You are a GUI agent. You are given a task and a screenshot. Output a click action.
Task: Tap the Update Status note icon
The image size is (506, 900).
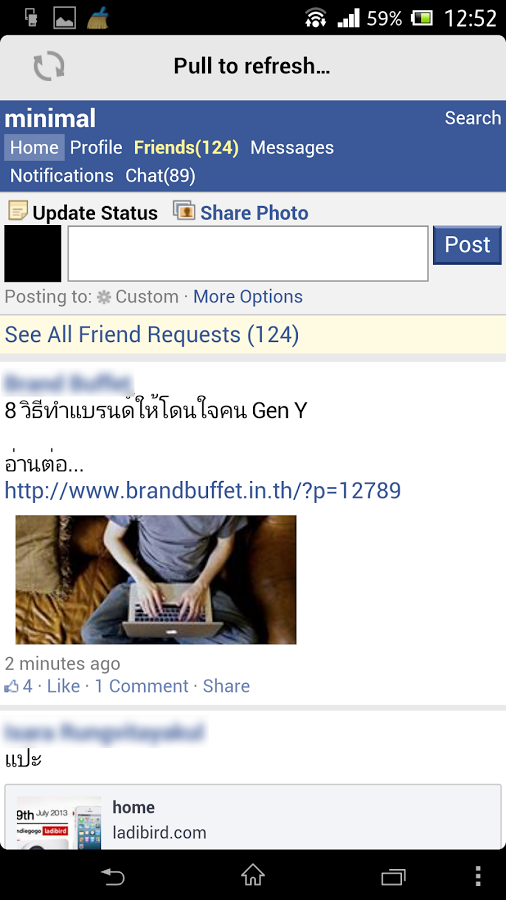pos(17,211)
